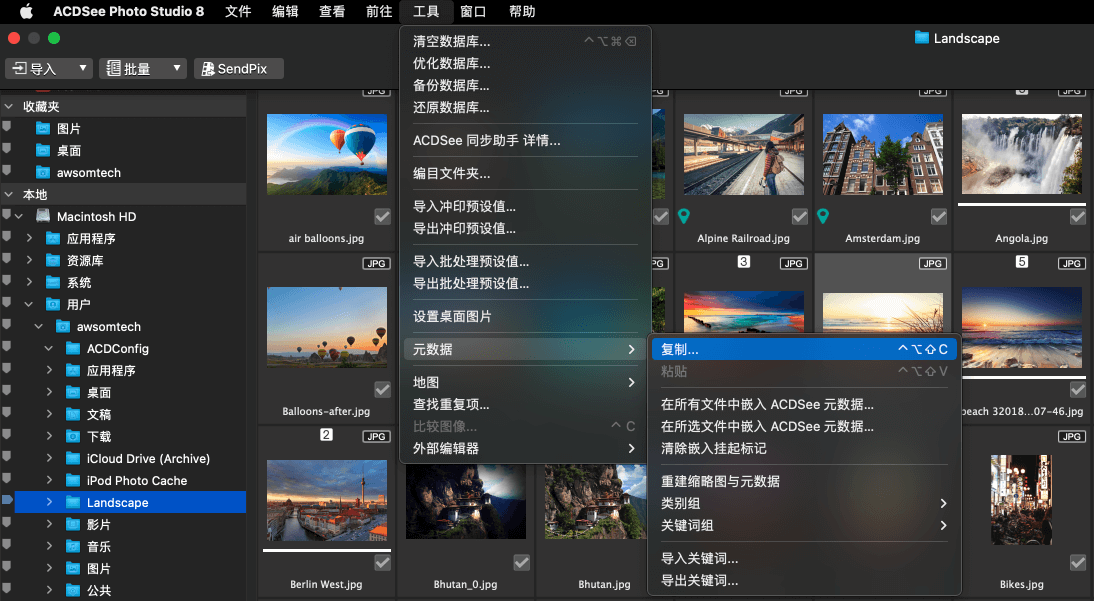
Task: Open the Apple menu
Action: [x=26, y=11]
